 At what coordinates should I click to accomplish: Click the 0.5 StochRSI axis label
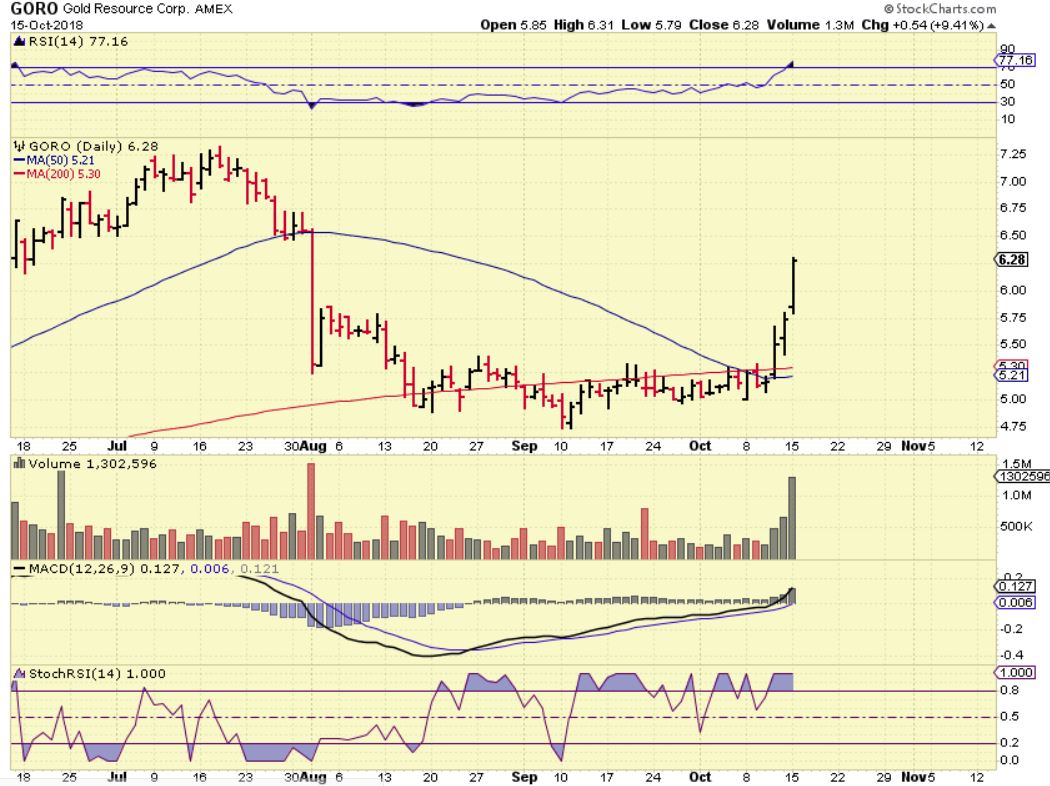[1010, 716]
